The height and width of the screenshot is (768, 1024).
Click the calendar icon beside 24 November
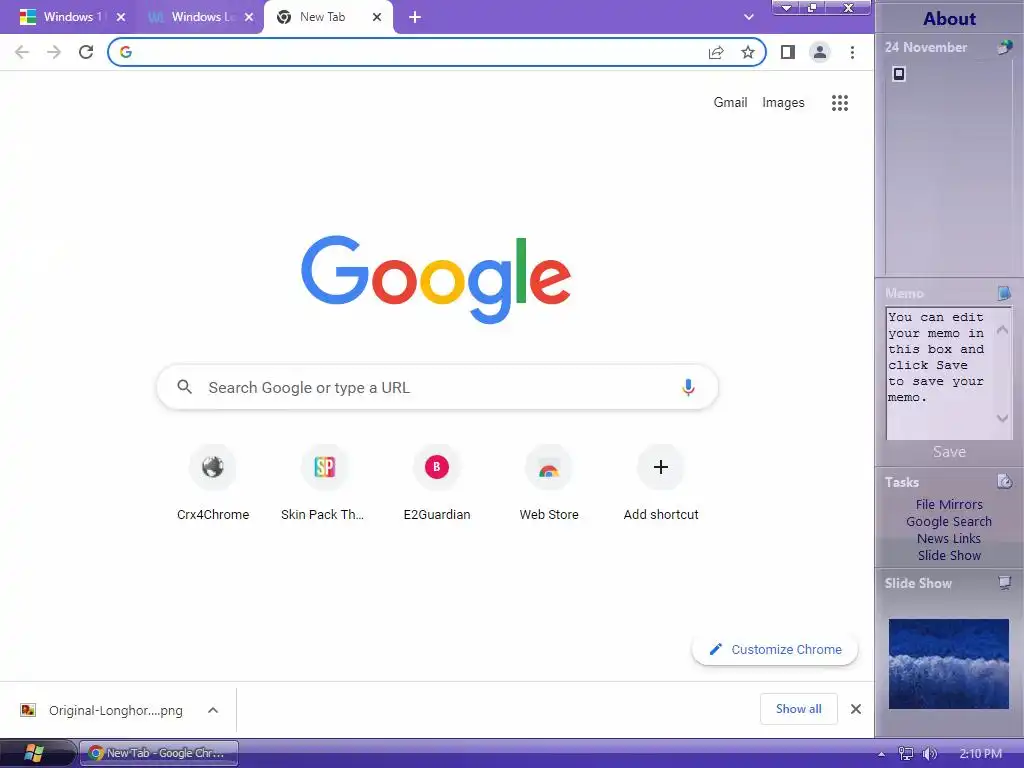1004,47
